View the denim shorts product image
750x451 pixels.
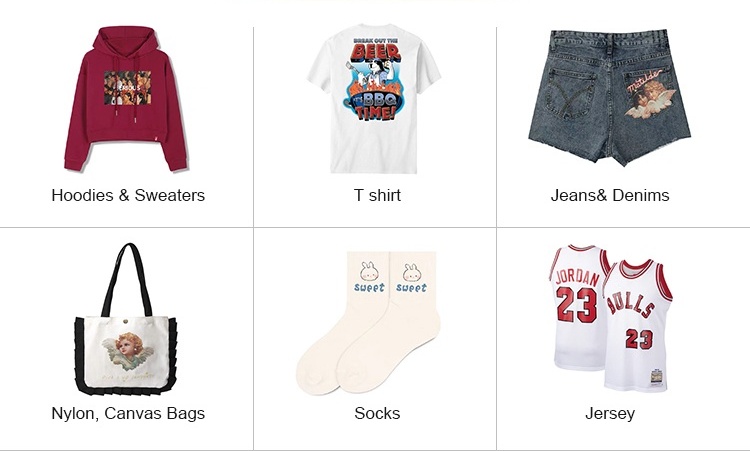(610, 98)
